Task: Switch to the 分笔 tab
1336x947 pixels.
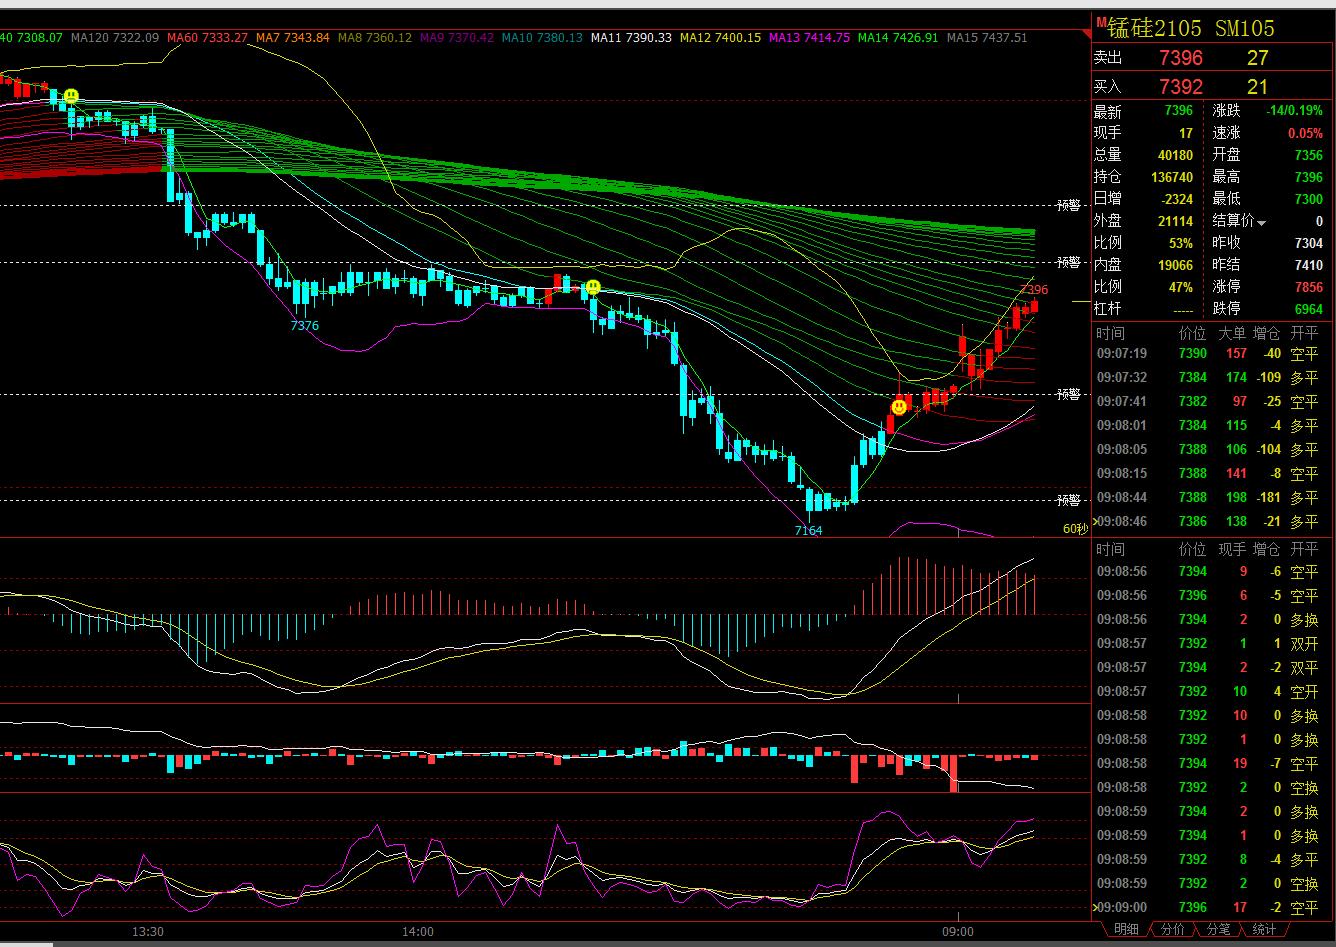Action: [x=1218, y=930]
